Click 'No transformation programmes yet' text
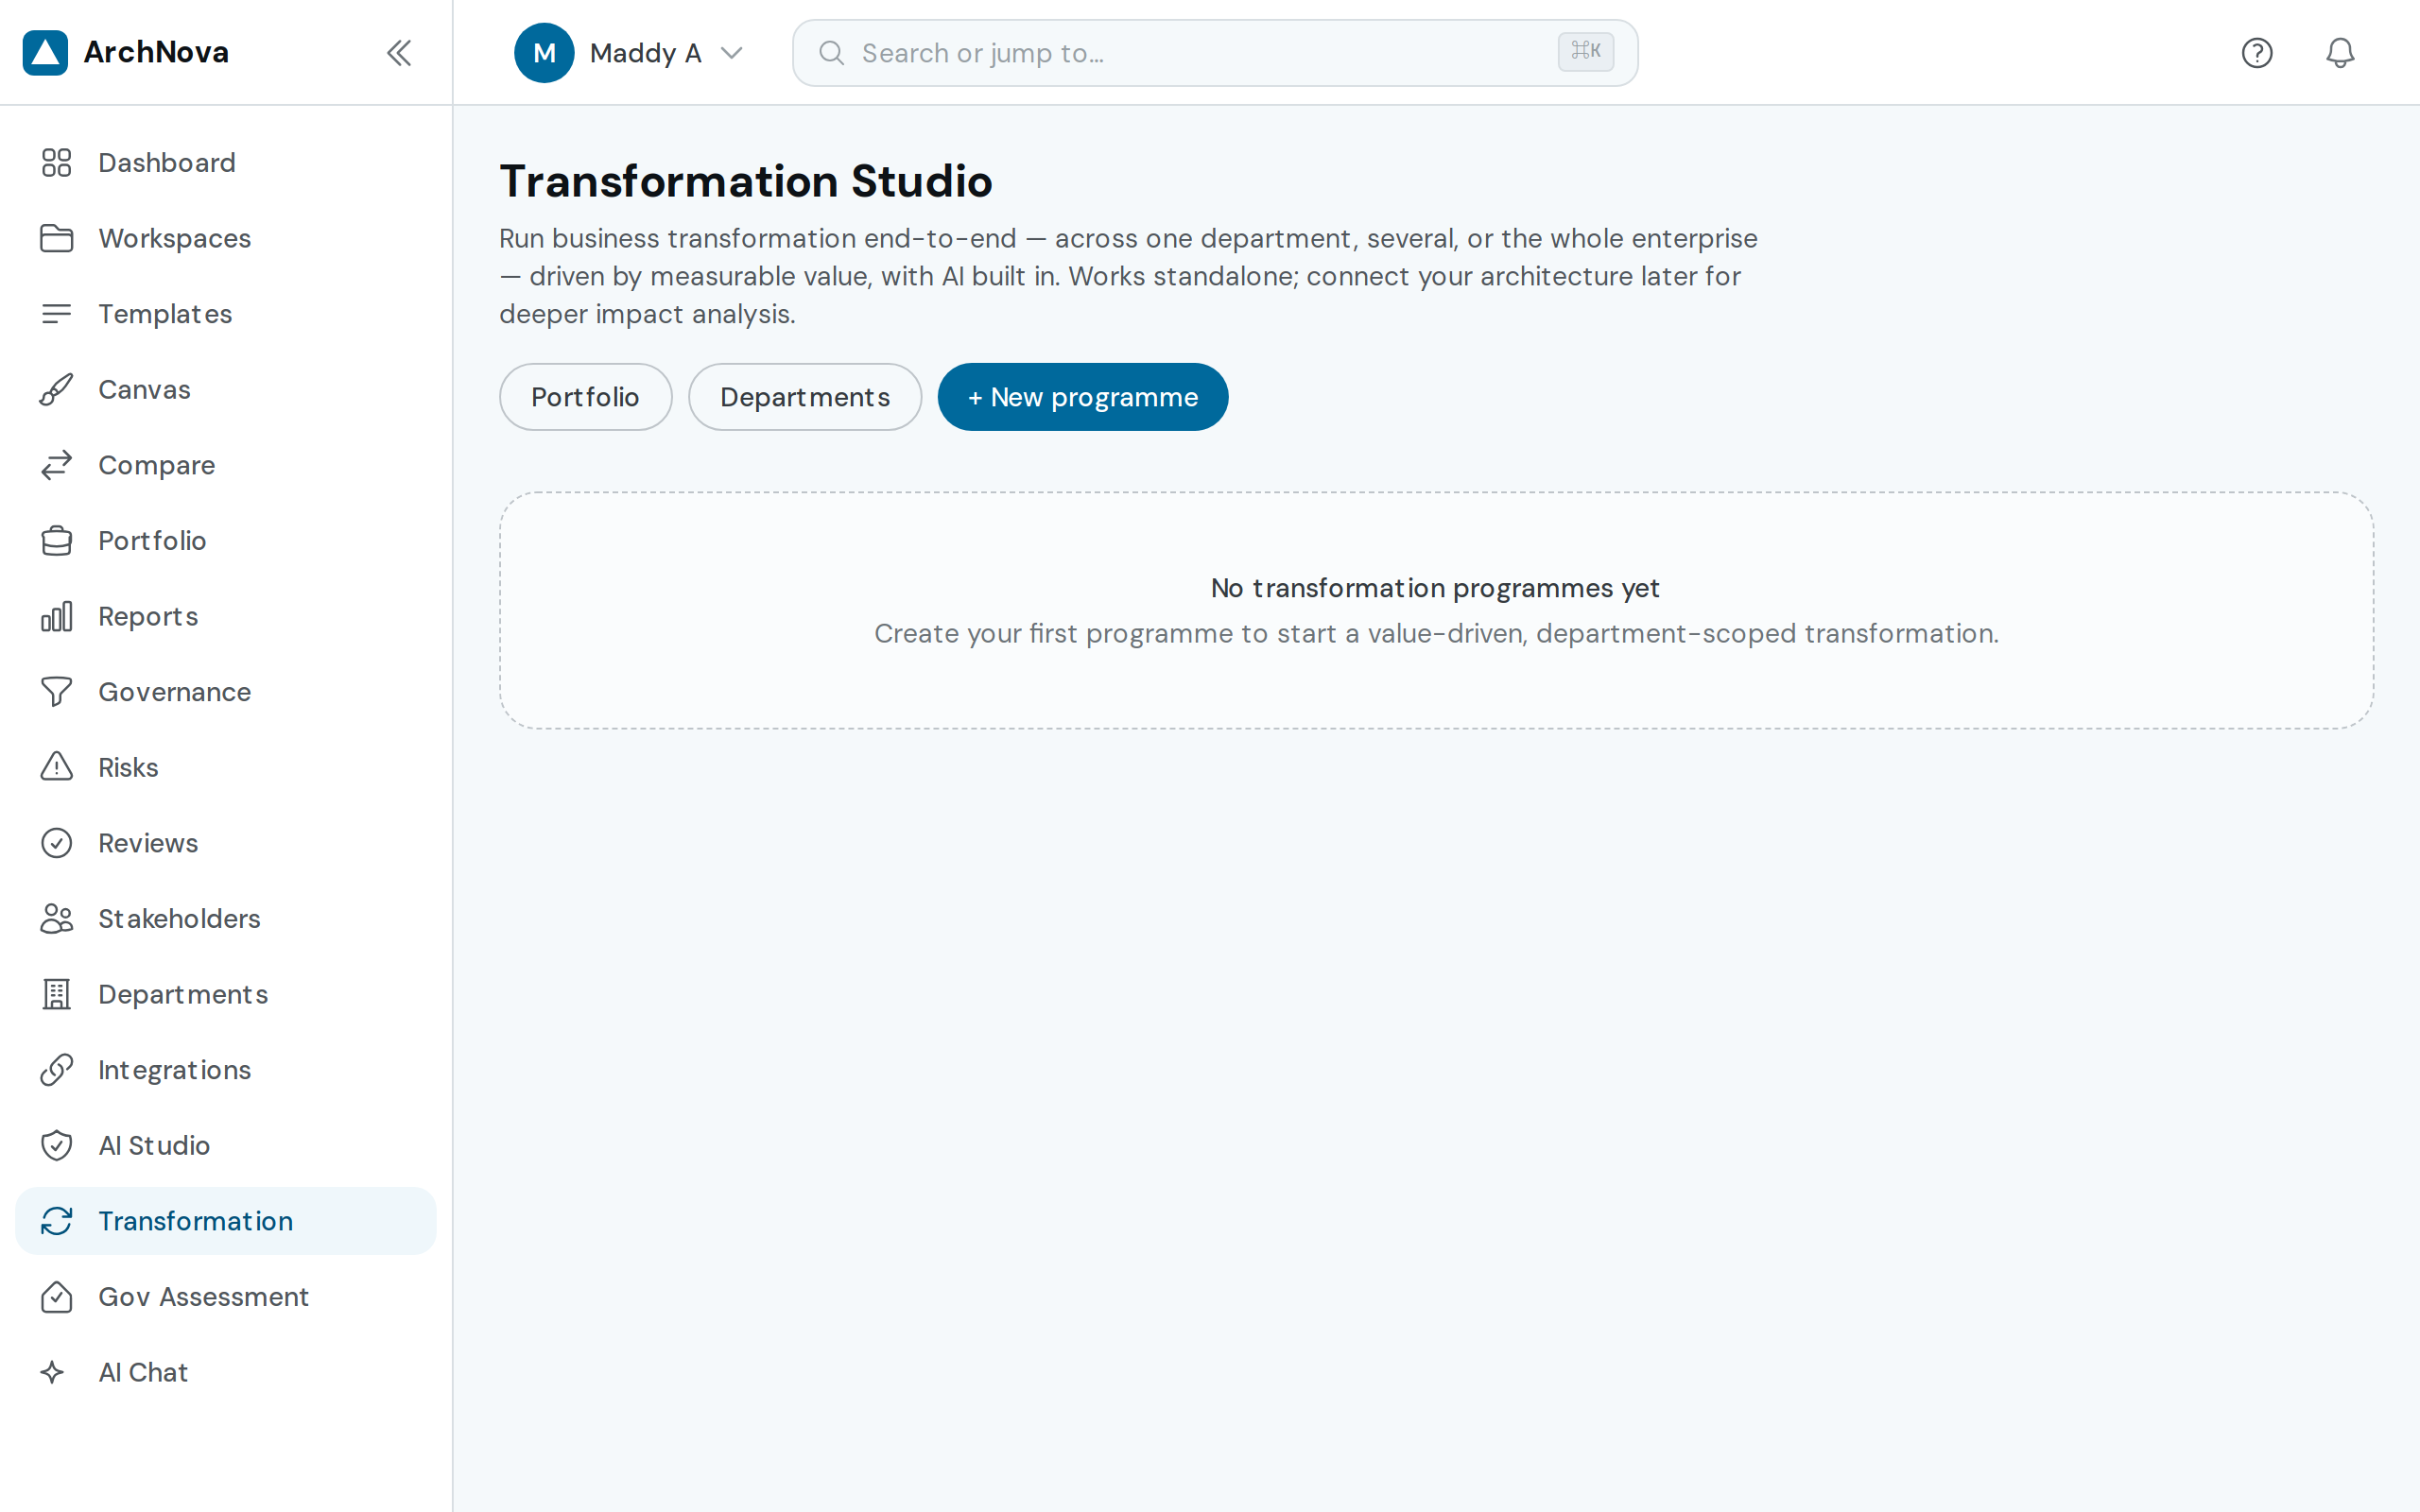Image resolution: width=2420 pixels, height=1512 pixels. coord(1435,588)
